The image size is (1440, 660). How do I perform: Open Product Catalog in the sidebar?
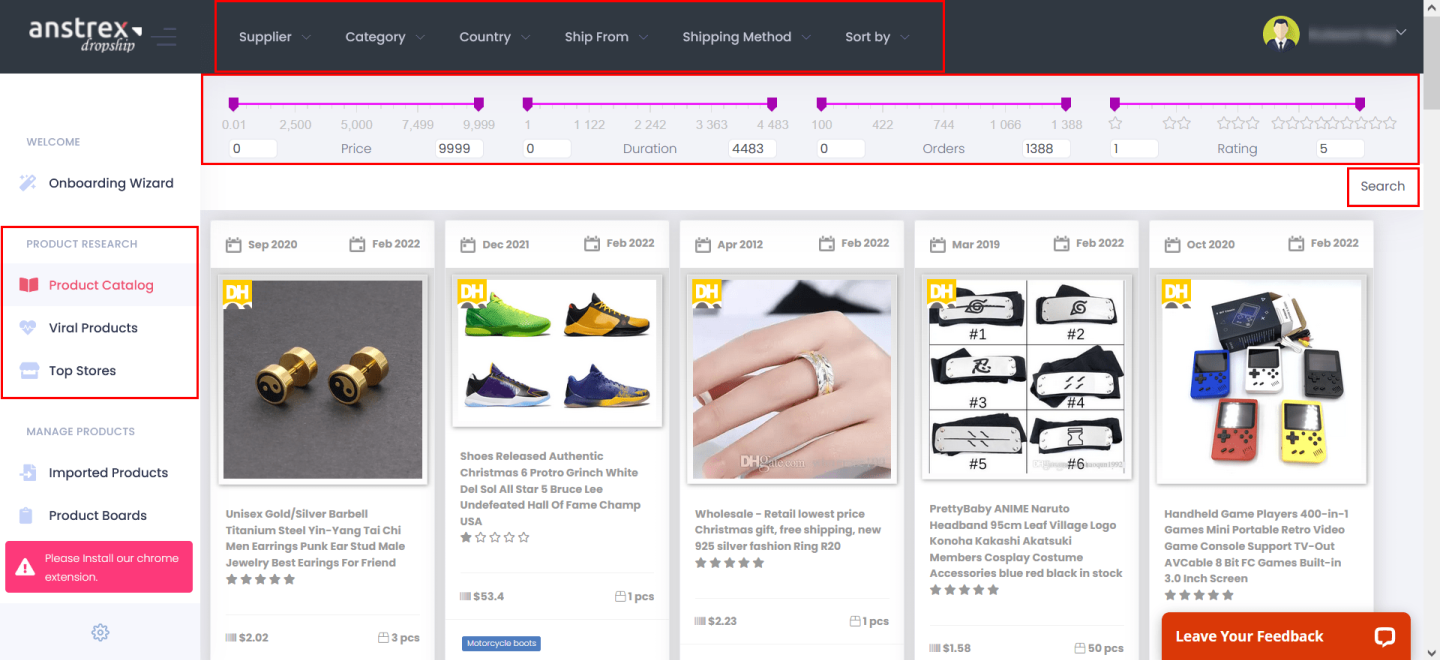point(101,285)
